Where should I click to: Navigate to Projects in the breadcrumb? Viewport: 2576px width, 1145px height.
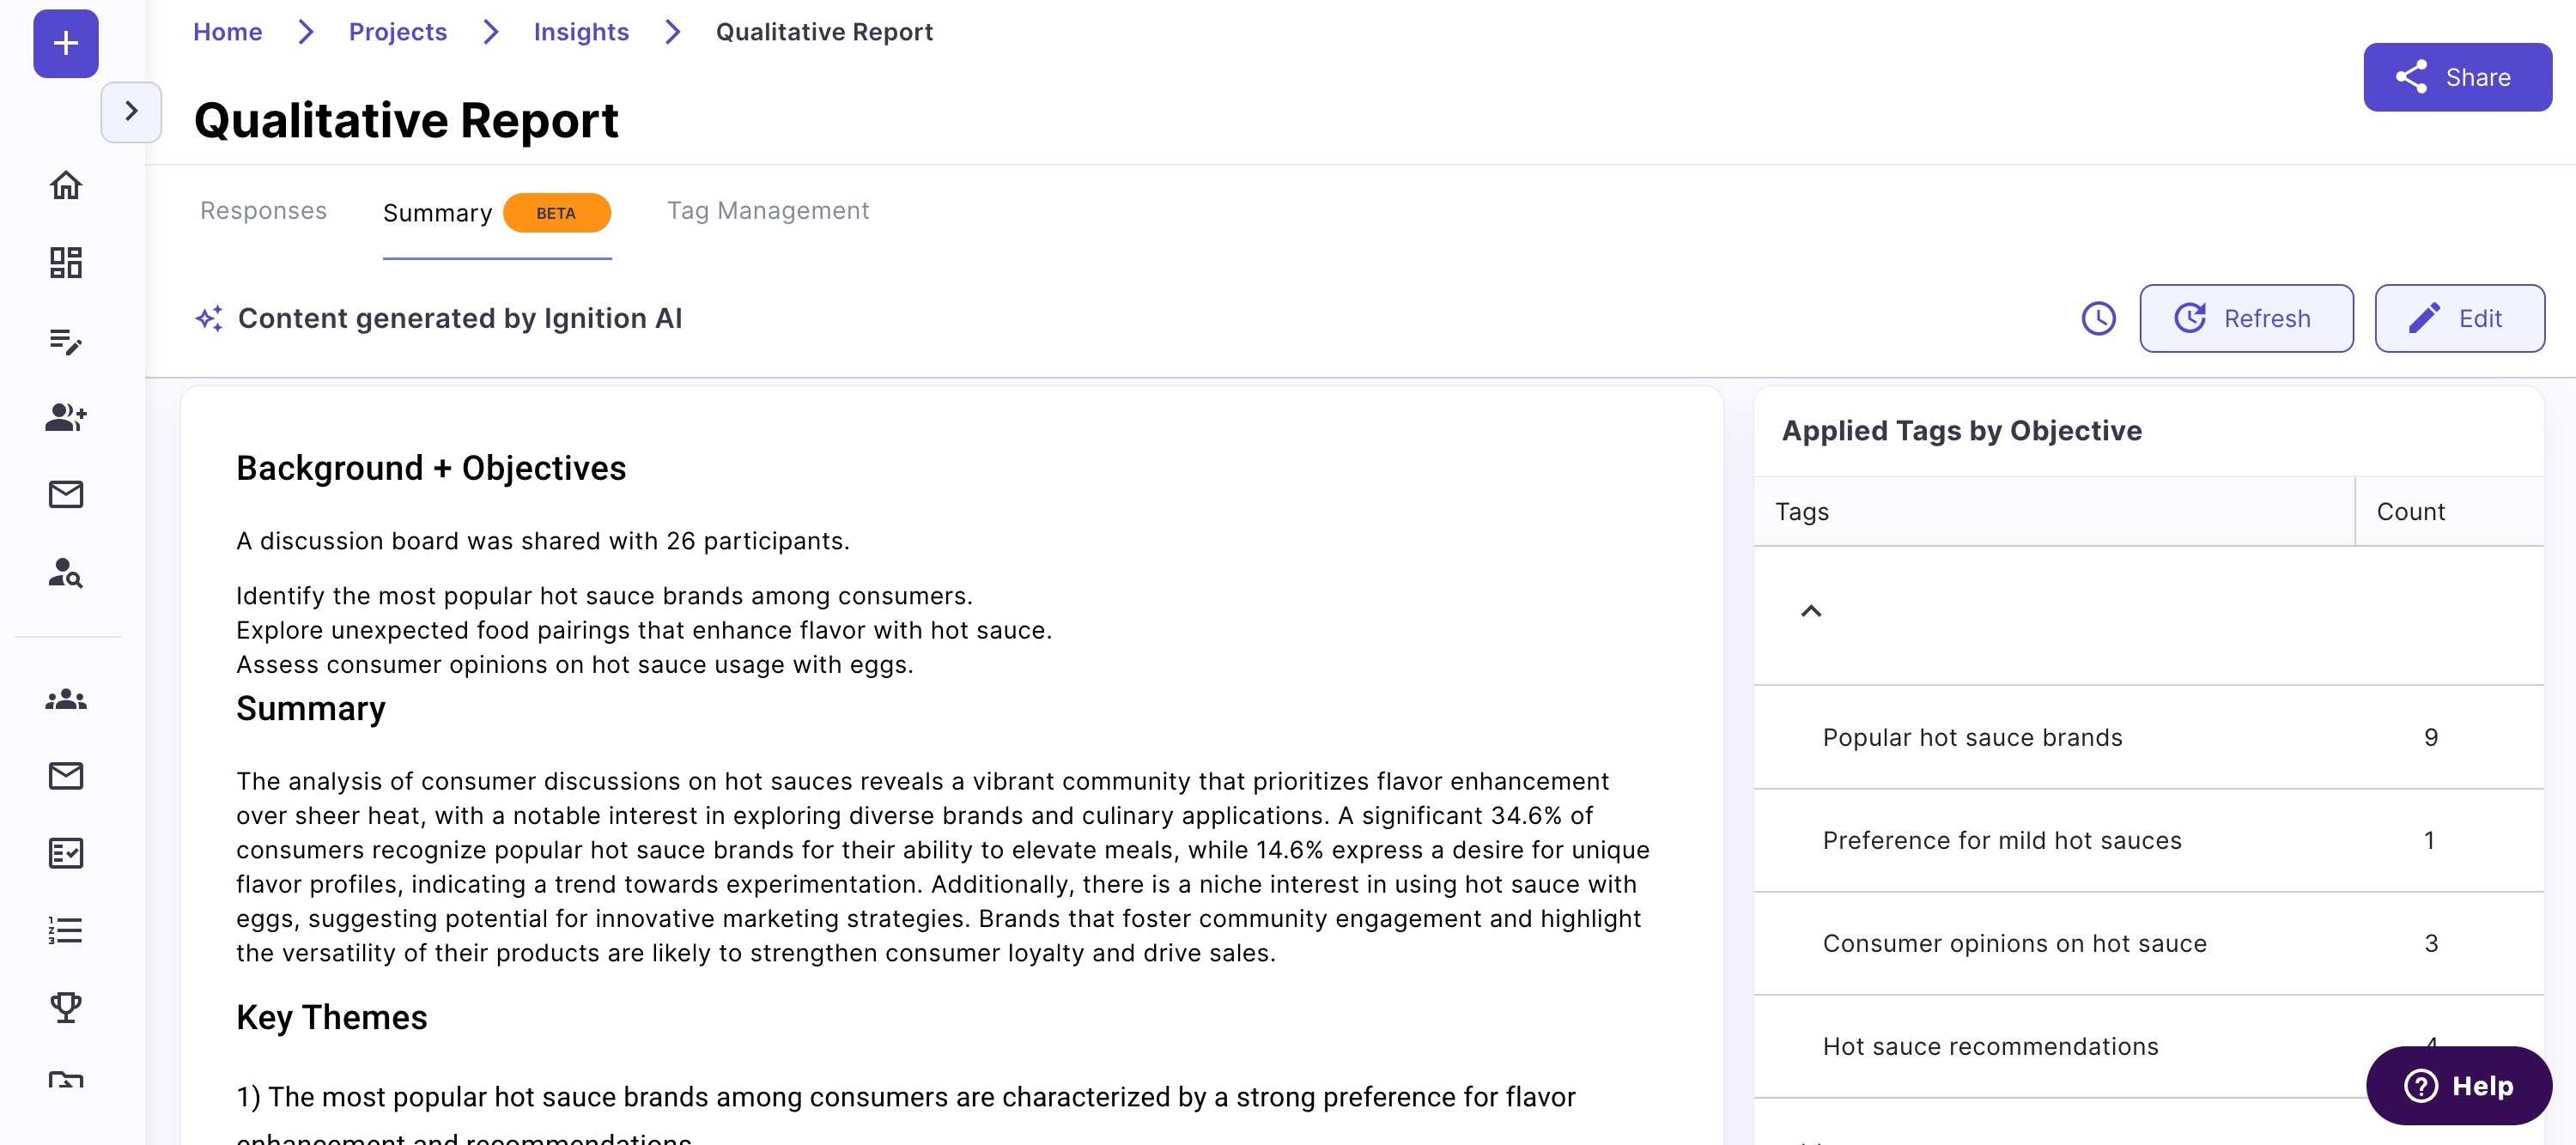pyautogui.click(x=398, y=32)
